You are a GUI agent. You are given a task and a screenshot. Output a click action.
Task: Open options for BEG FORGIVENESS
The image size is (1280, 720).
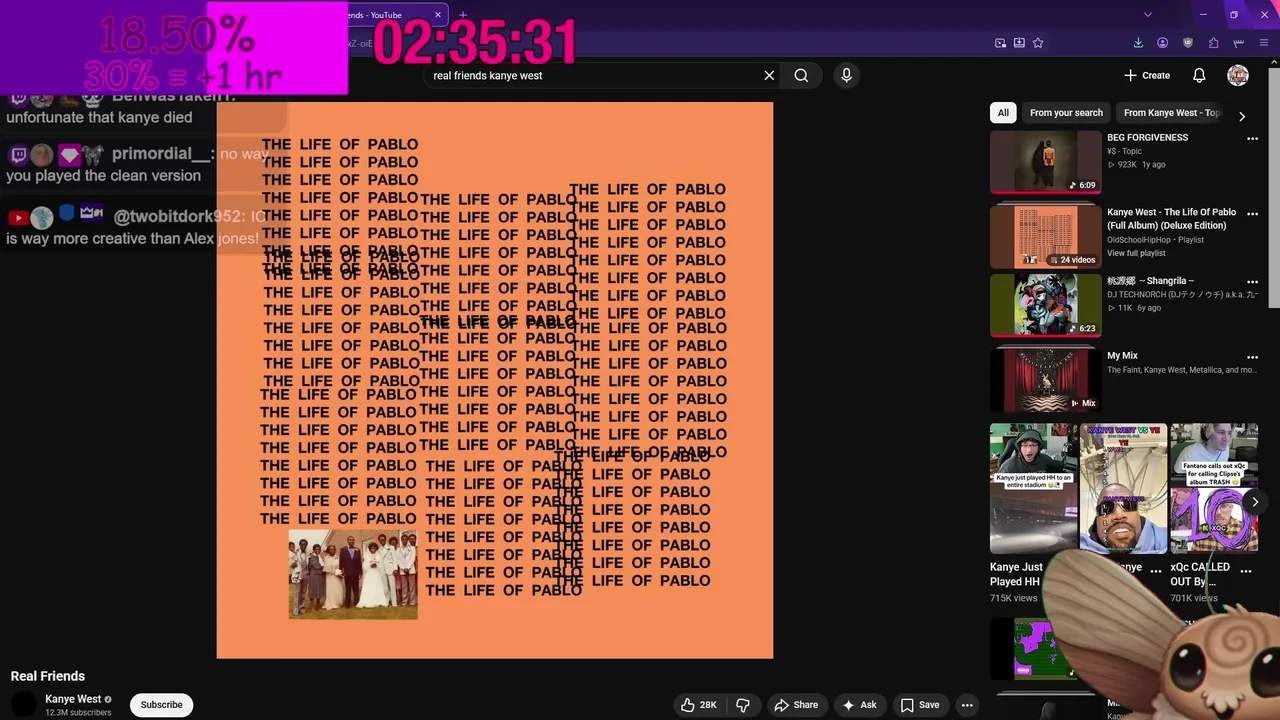pyautogui.click(x=1252, y=139)
